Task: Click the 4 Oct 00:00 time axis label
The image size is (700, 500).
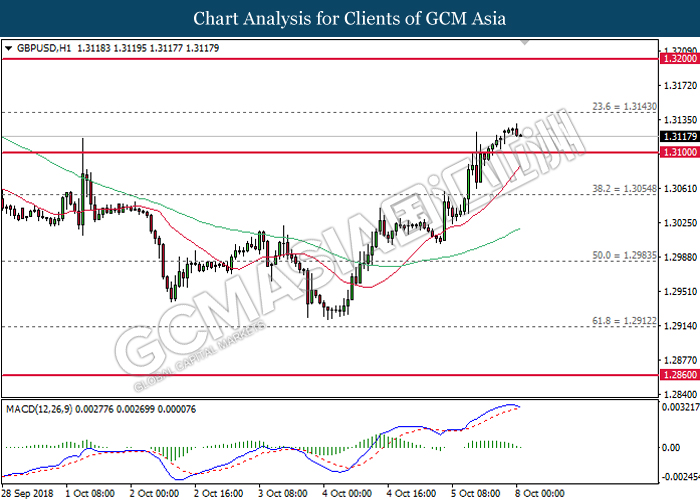Action: [x=347, y=493]
